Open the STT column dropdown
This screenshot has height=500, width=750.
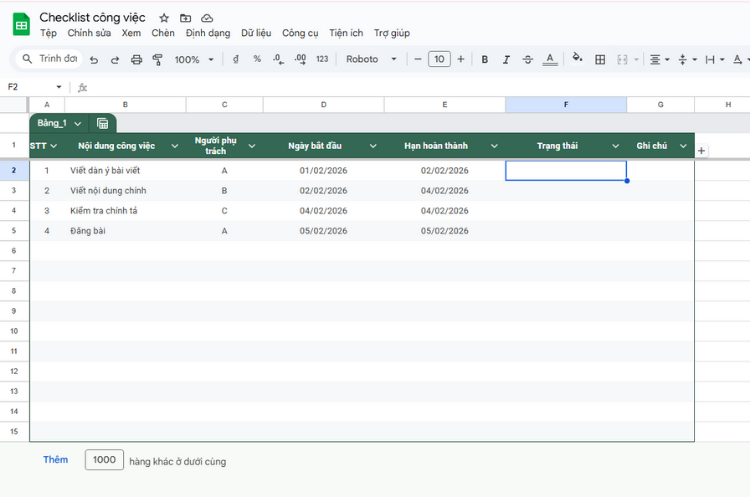coord(54,146)
